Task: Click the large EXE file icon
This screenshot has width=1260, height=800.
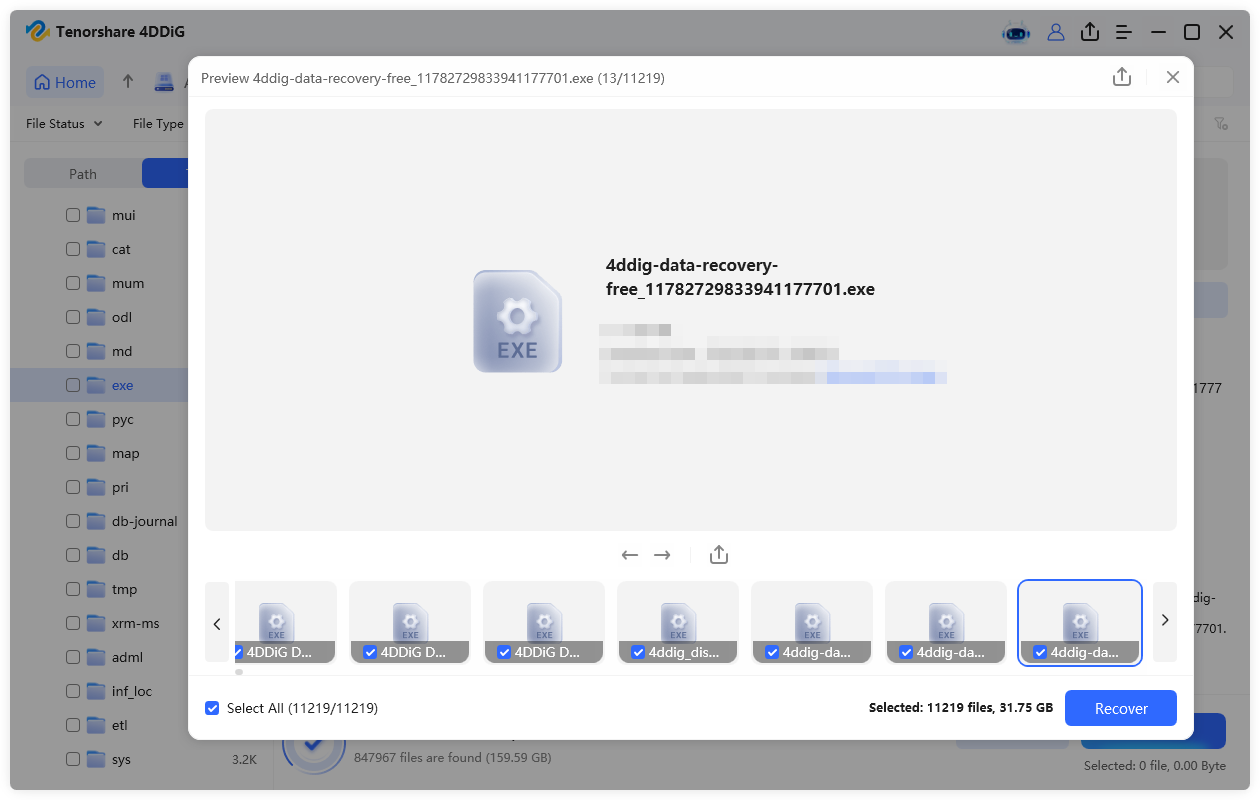Action: point(517,321)
